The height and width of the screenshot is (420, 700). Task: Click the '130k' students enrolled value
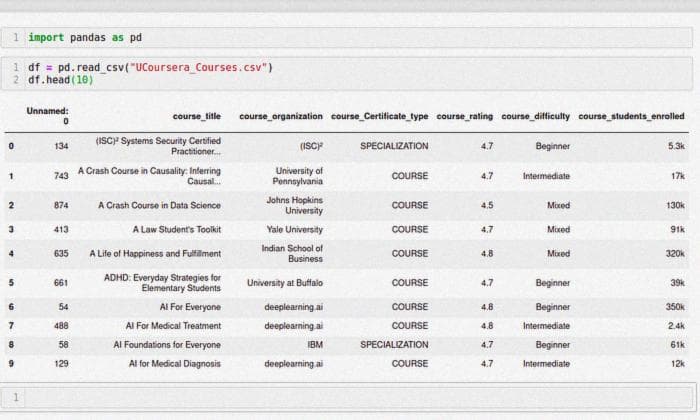click(675, 205)
